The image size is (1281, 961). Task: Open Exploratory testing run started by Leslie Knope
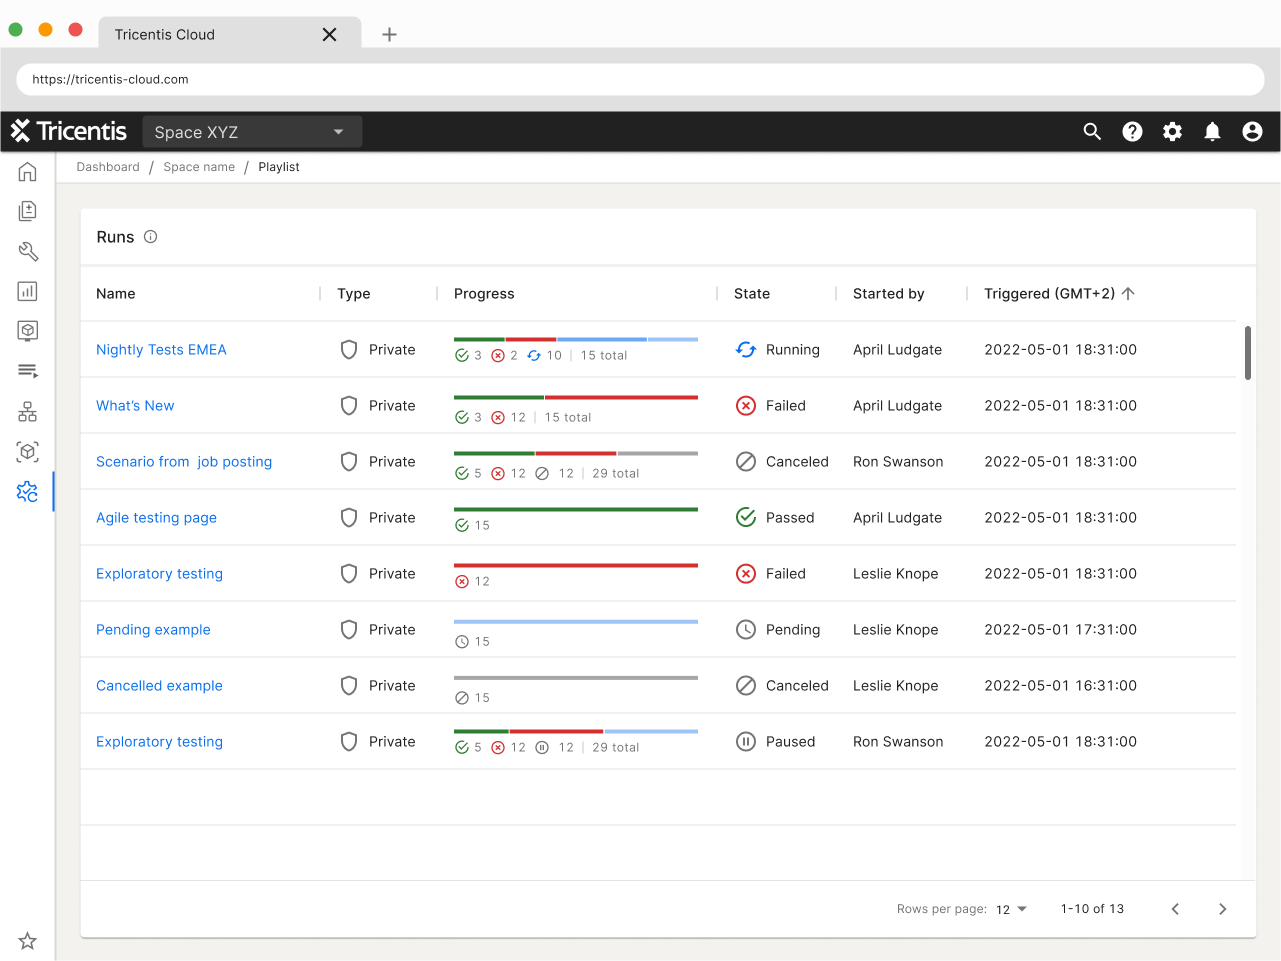tap(159, 573)
